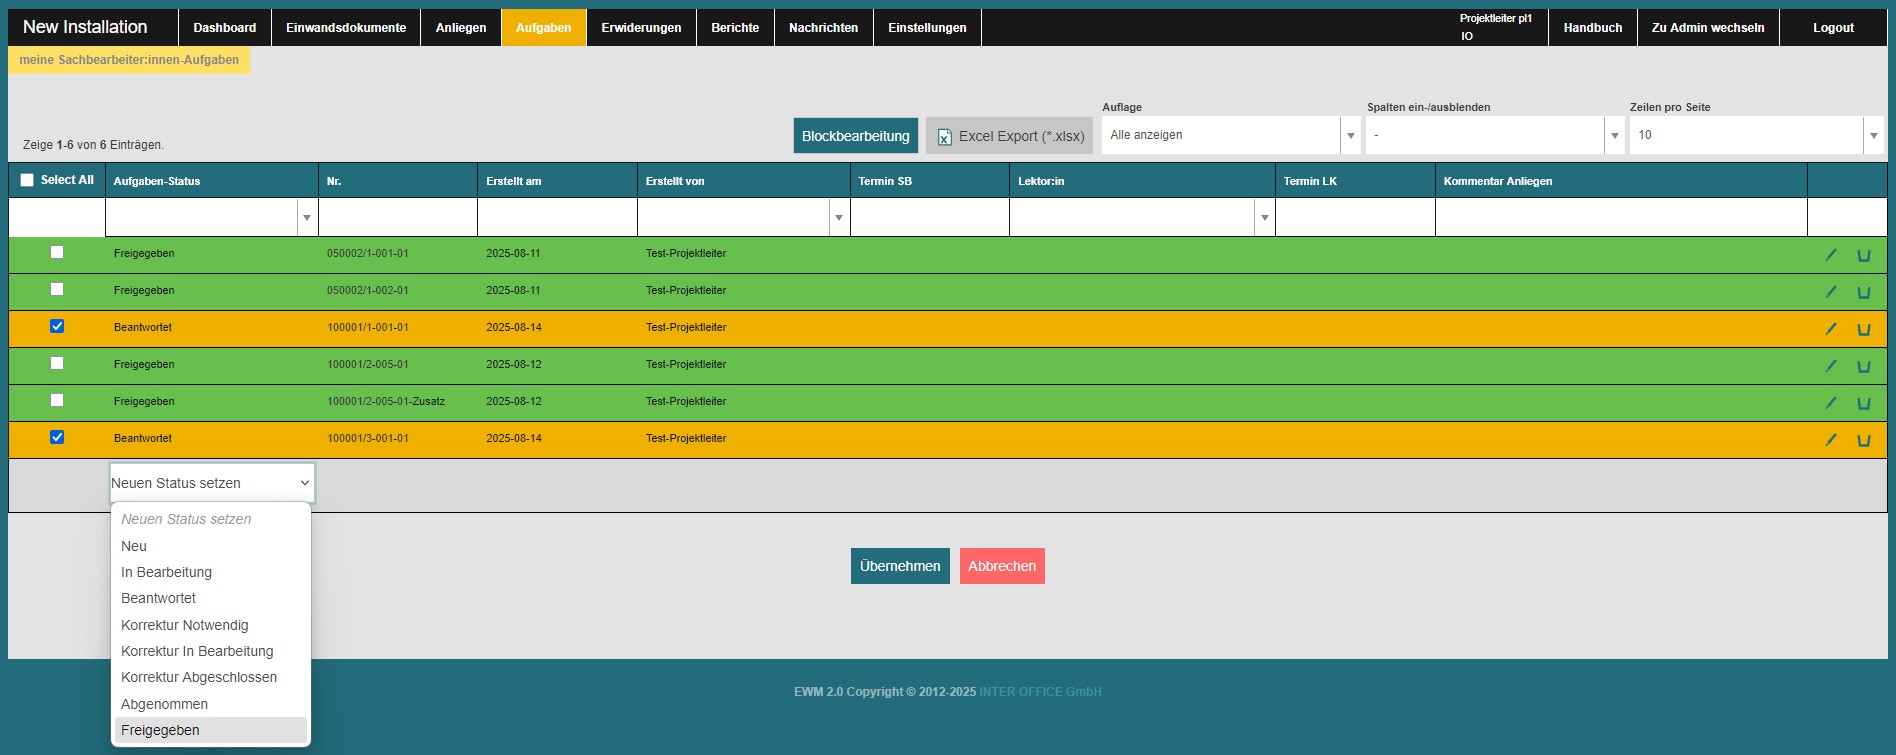1896x755 pixels.
Task: Tick the Select All checkbox
Action: tap(27, 180)
